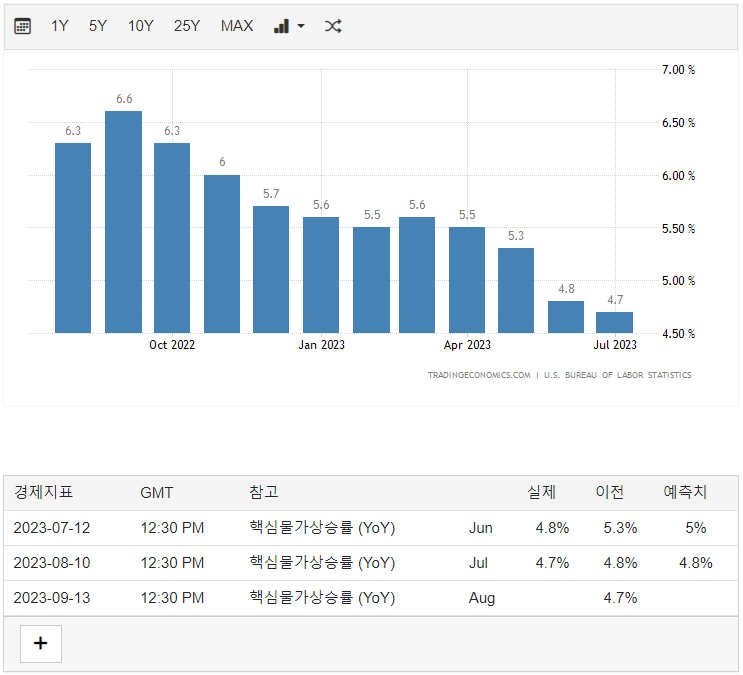Click the bar labeled 6
The image size is (743, 675).
(222, 254)
